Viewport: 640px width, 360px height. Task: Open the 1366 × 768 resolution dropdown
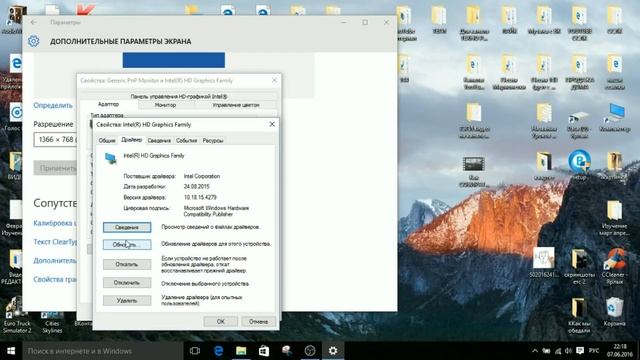click(56, 140)
